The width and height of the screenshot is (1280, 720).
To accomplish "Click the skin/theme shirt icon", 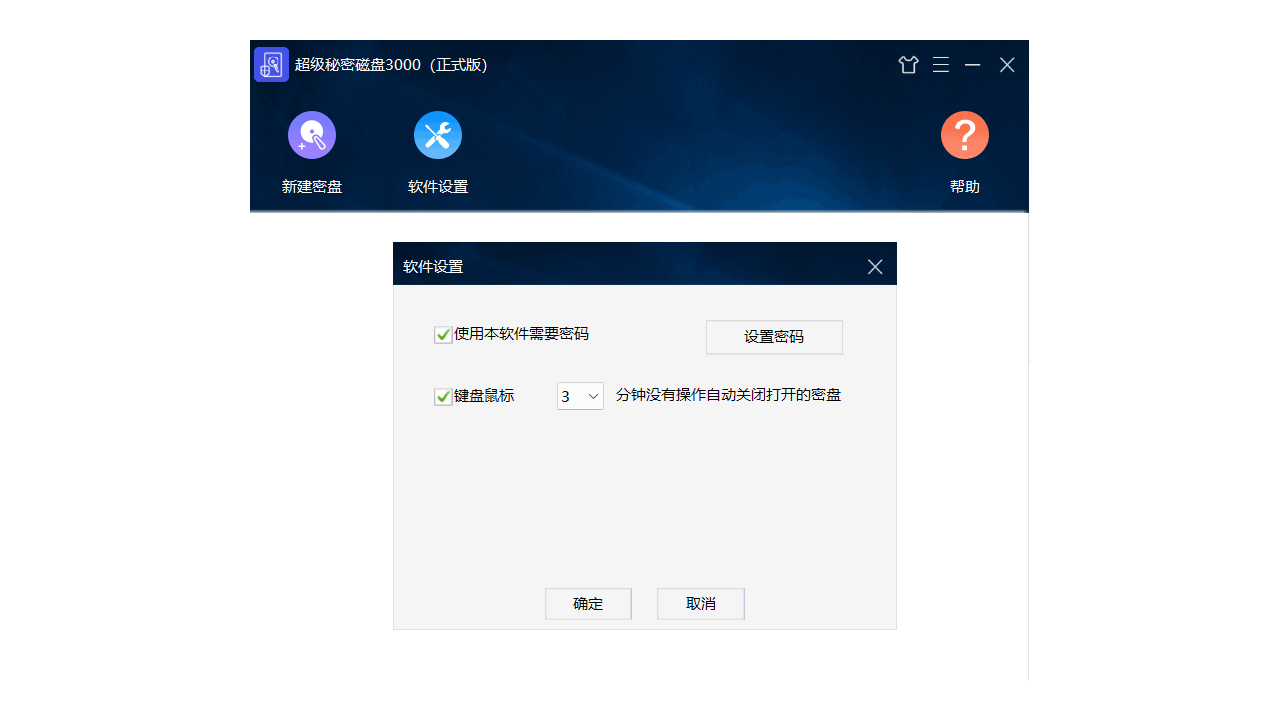I will 908,64.
